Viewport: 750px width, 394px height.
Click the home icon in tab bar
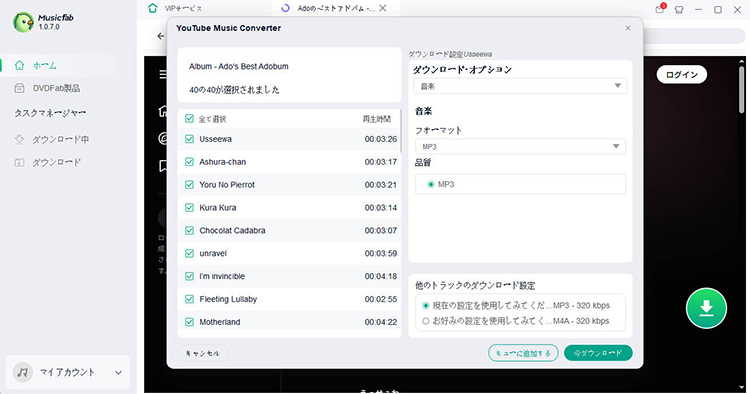tap(153, 8)
